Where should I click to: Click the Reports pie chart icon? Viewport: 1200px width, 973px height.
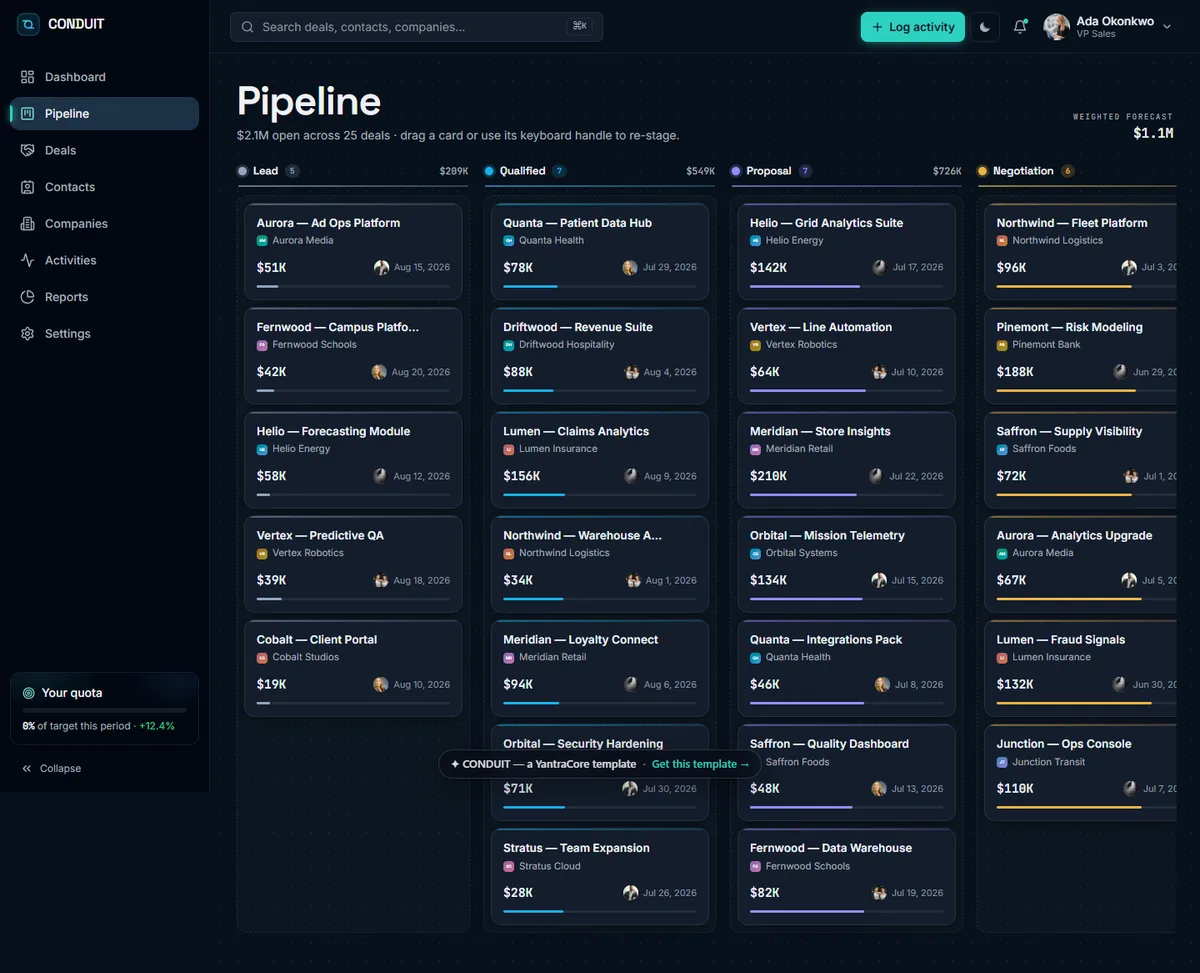click(27, 297)
